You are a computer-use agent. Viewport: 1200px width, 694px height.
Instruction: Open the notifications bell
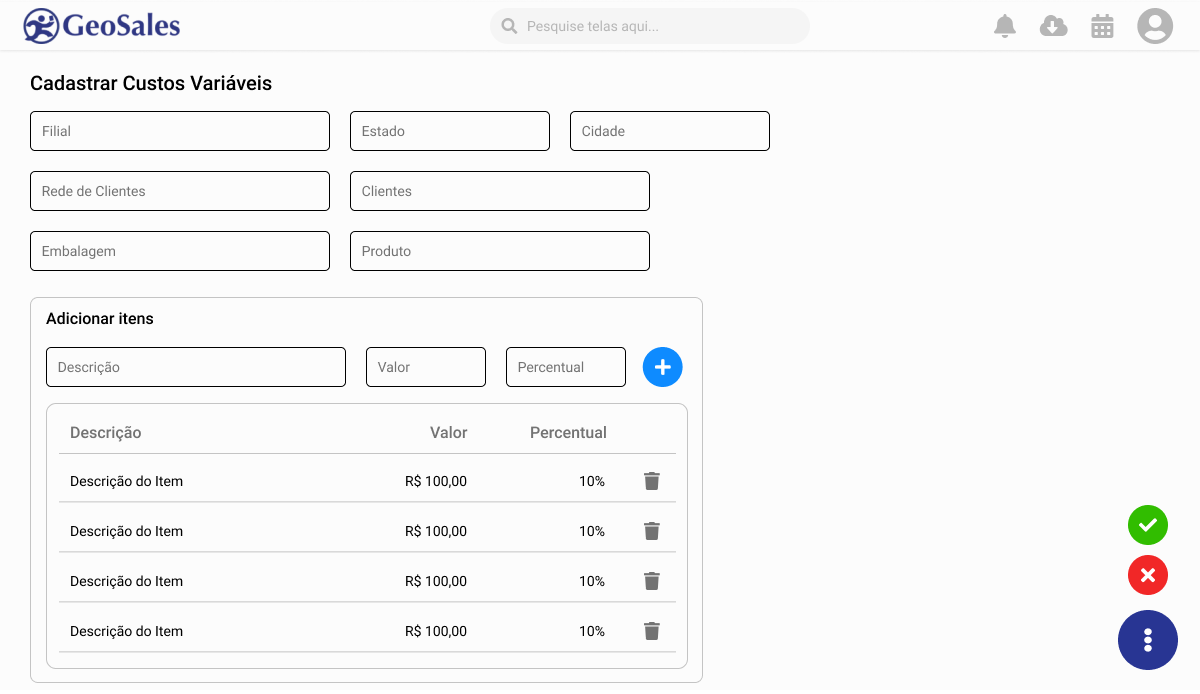pyautogui.click(x=1005, y=26)
